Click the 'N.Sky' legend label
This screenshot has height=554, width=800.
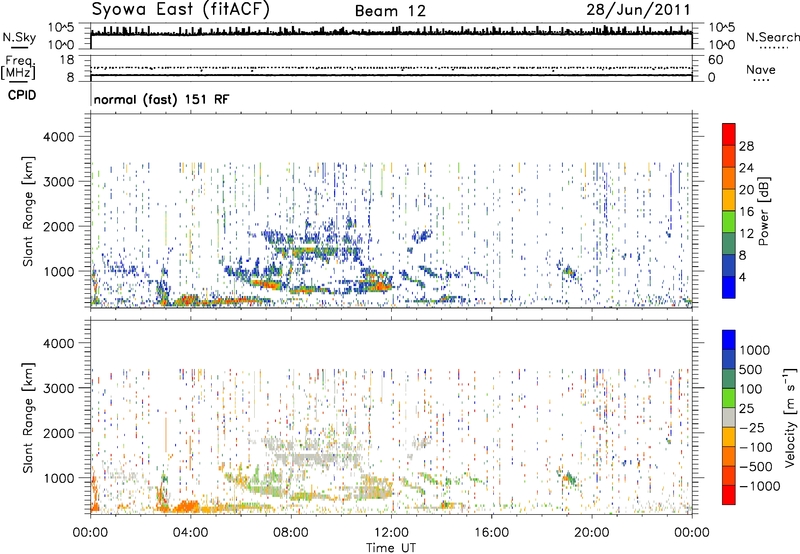tap(19, 37)
